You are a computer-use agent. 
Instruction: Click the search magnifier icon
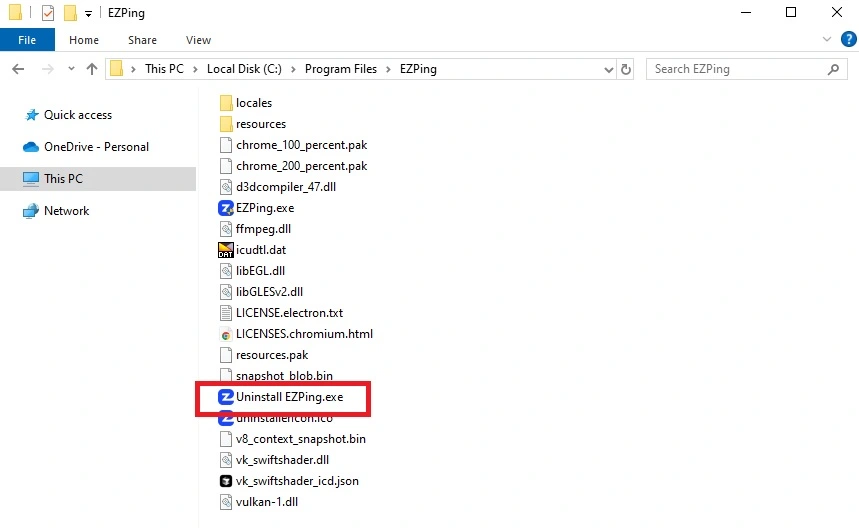coord(834,70)
